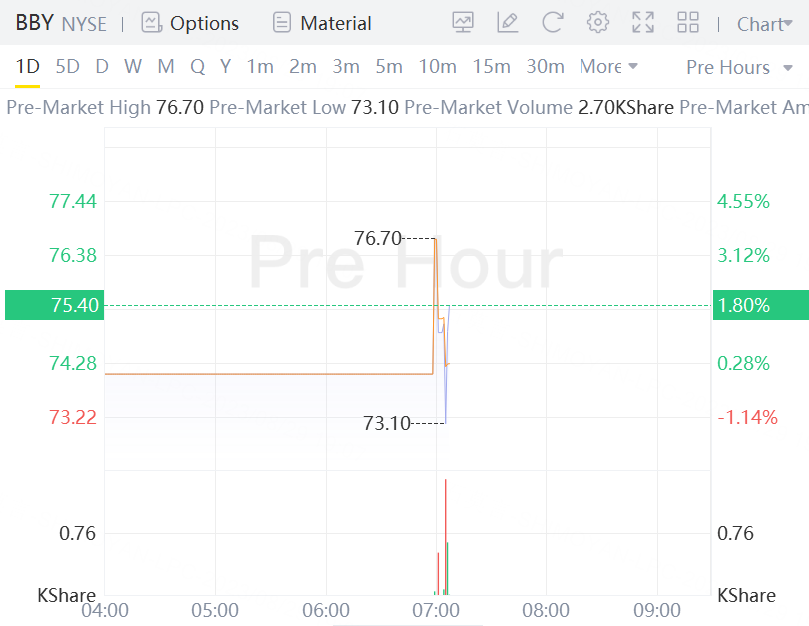
Task: Click the 75.40 current price label
Action: 53,305
